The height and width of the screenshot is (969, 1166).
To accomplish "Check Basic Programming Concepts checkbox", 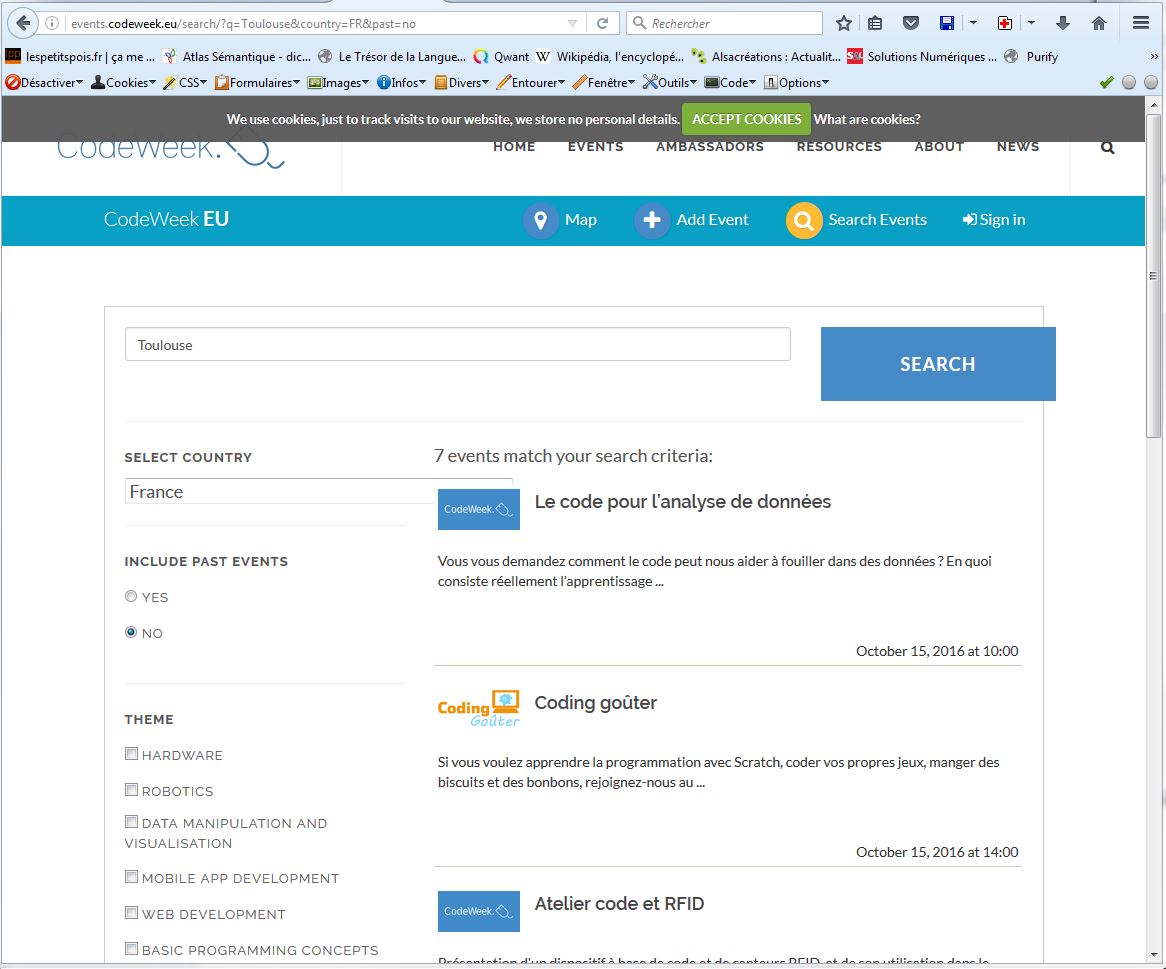I will click(x=132, y=948).
